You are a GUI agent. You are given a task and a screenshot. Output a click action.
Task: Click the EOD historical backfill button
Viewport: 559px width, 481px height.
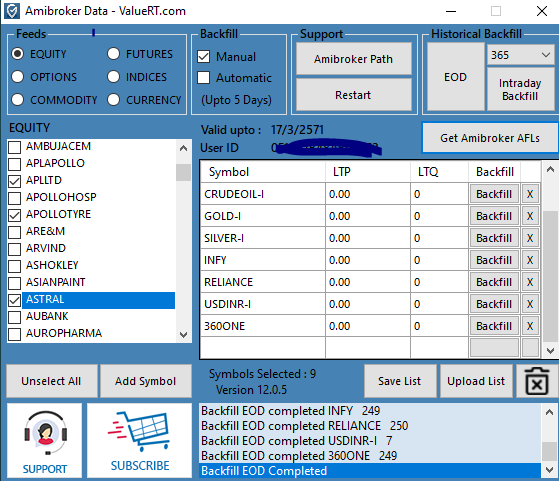(x=455, y=77)
